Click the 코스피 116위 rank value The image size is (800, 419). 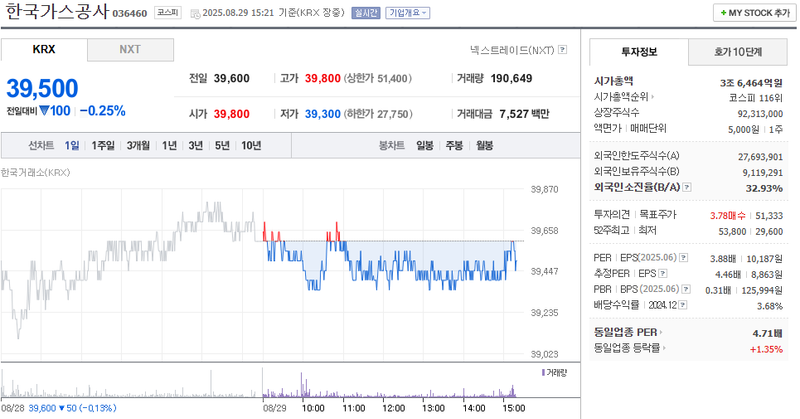[756, 98]
